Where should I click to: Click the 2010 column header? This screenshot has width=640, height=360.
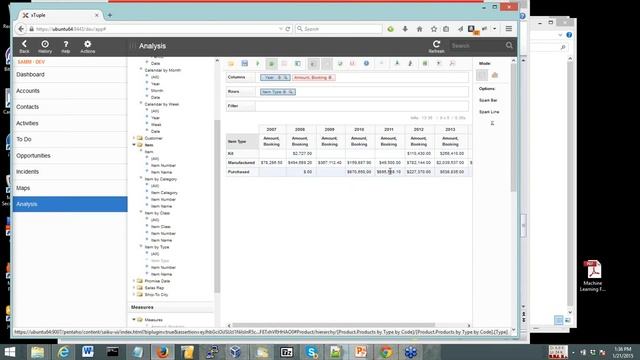pyautogui.click(x=359, y=129)
